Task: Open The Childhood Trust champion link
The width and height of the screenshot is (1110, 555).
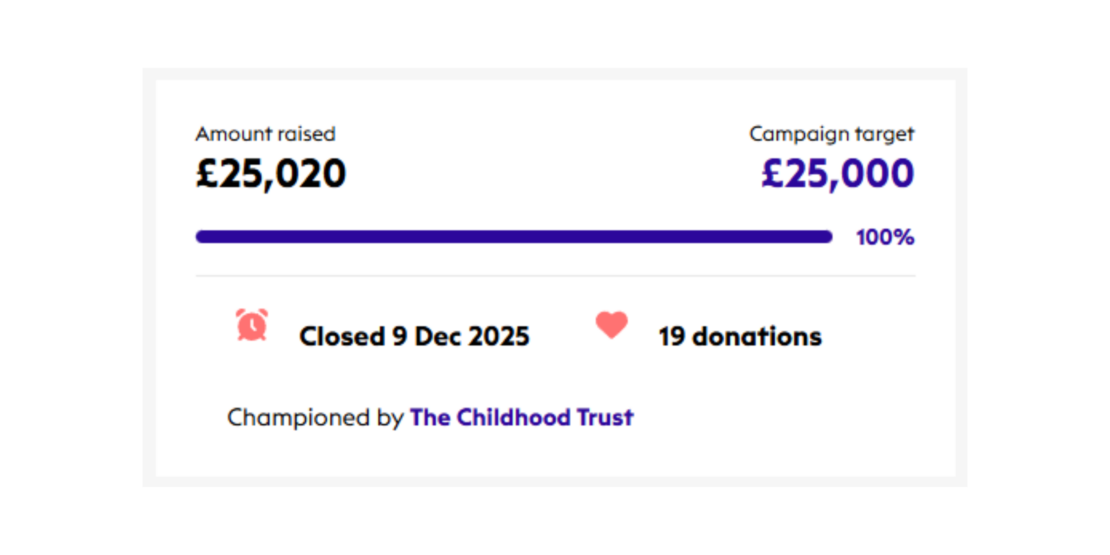Action: pos(521,417)
